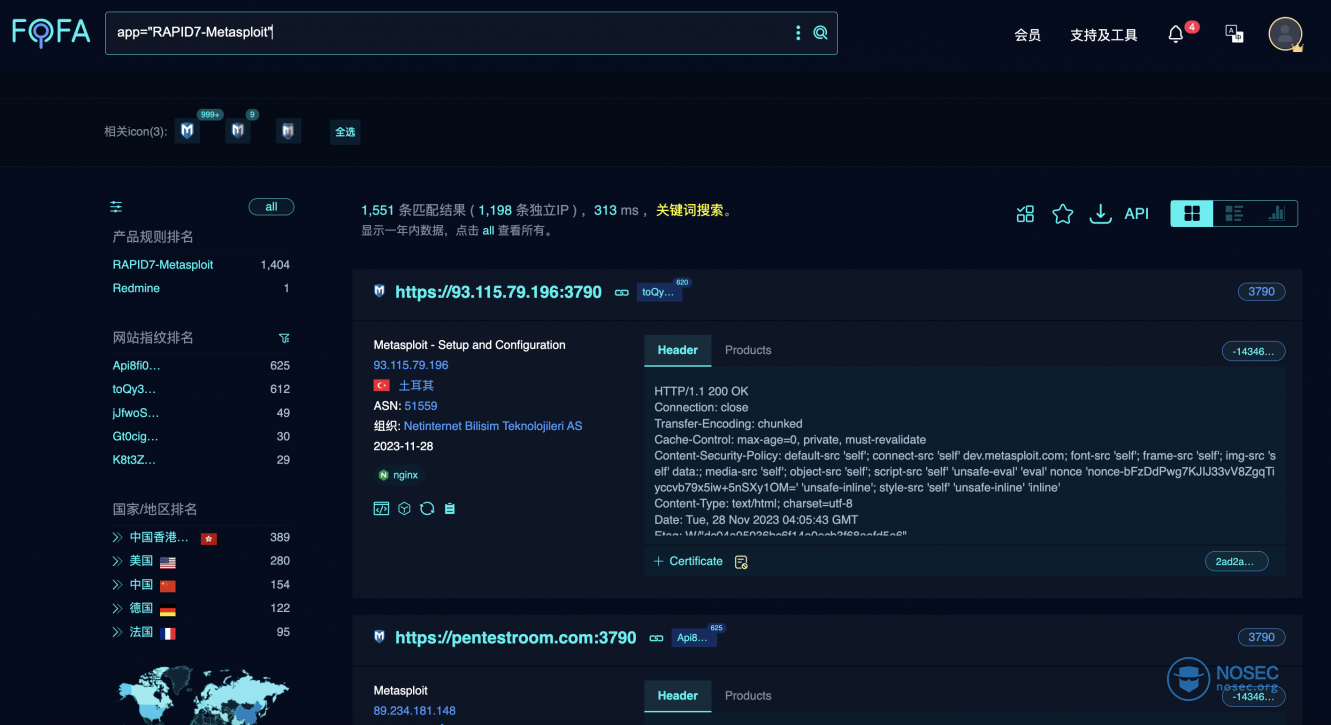
Task: Click the 全选 select-all button
Action: pos(345,132)
